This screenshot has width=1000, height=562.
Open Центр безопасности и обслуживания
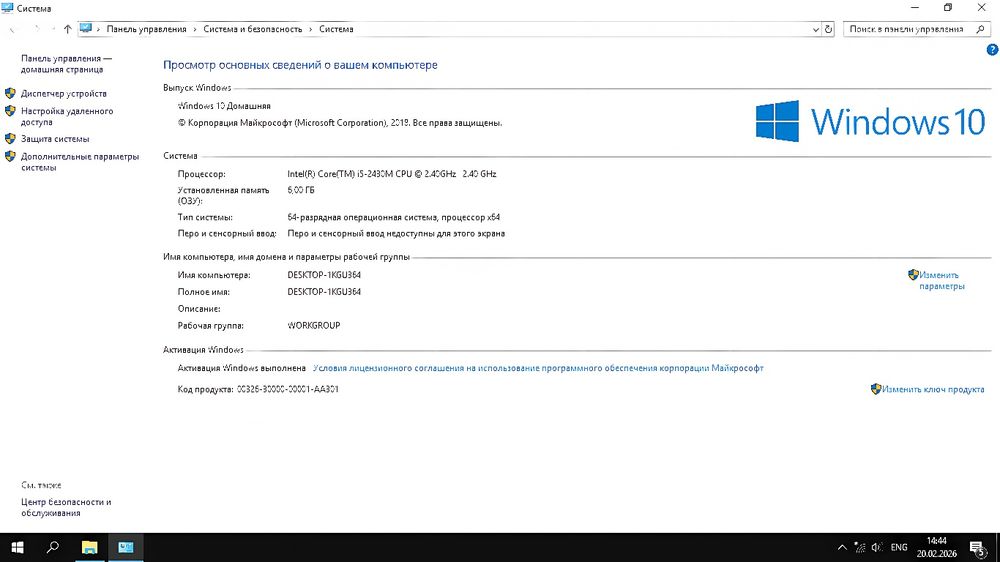[x=66, y=507]
